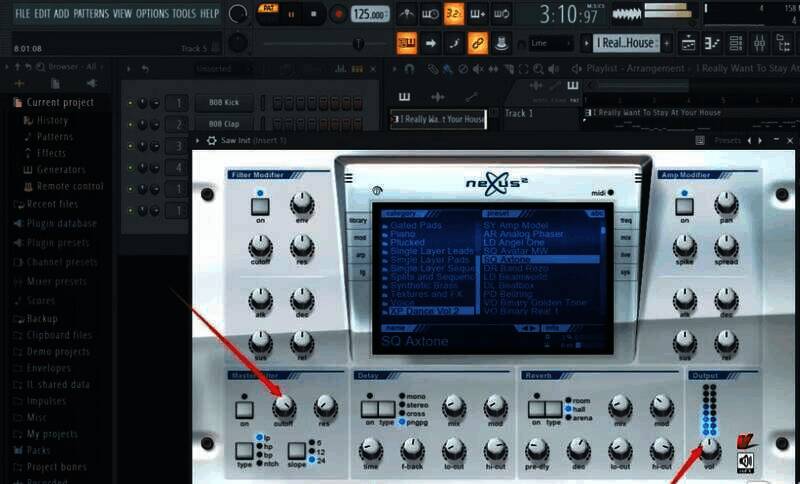800x484 pixels.
Task: Open the TOOLS menu
Action: click(184, 14)
